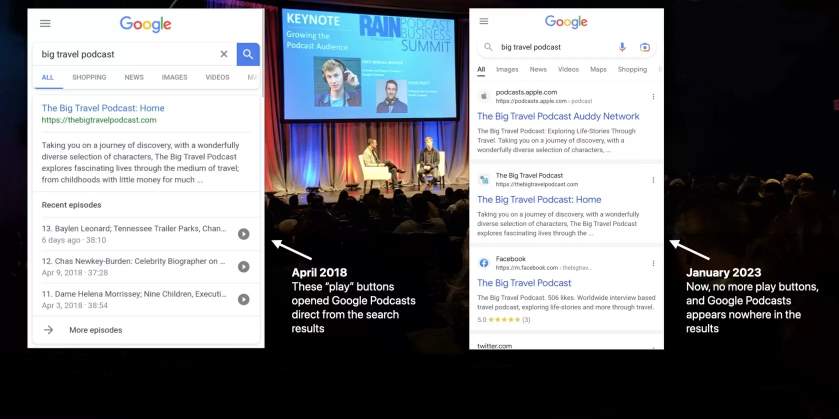Switch to the VIDEOS tab
Viewport: 839px width, 419px height.
coord(217,78)
